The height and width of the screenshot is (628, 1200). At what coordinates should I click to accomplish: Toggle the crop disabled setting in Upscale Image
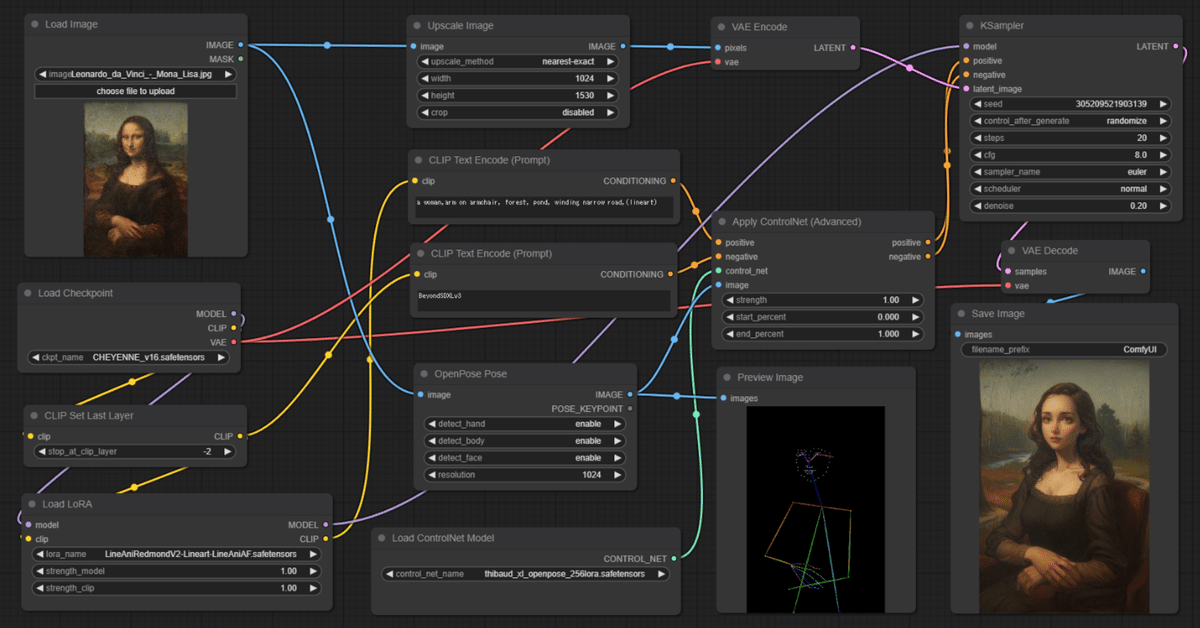pyautogui.click(x=517, y=112)
